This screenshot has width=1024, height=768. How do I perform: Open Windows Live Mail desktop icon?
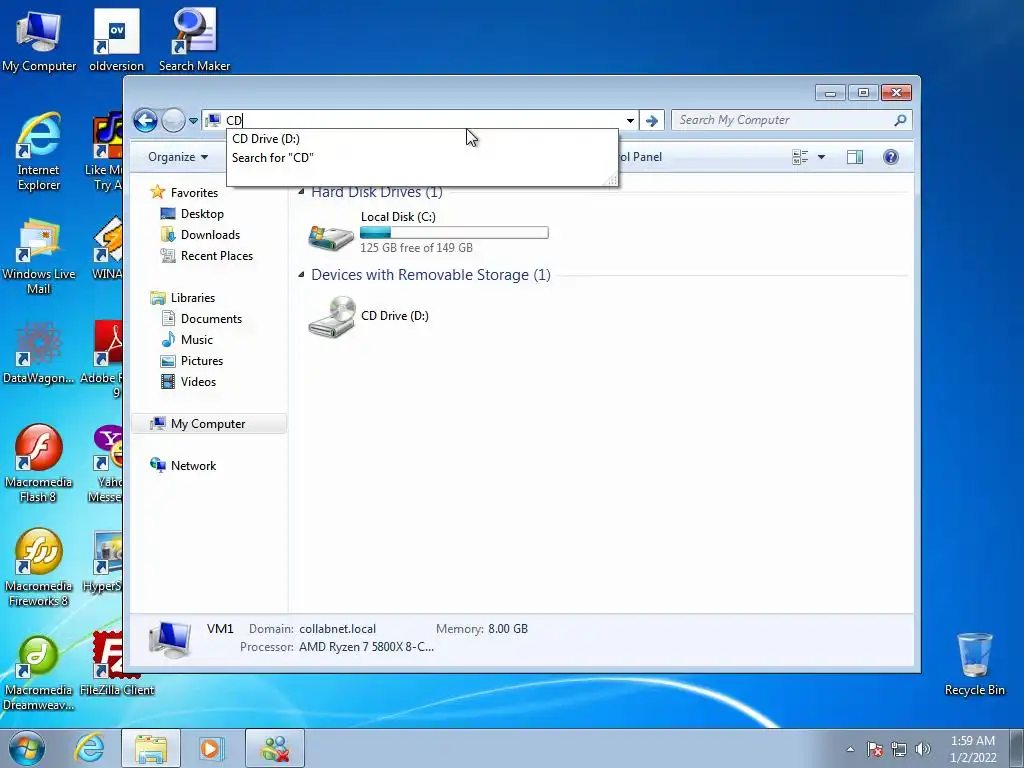[x=39, y=256]
